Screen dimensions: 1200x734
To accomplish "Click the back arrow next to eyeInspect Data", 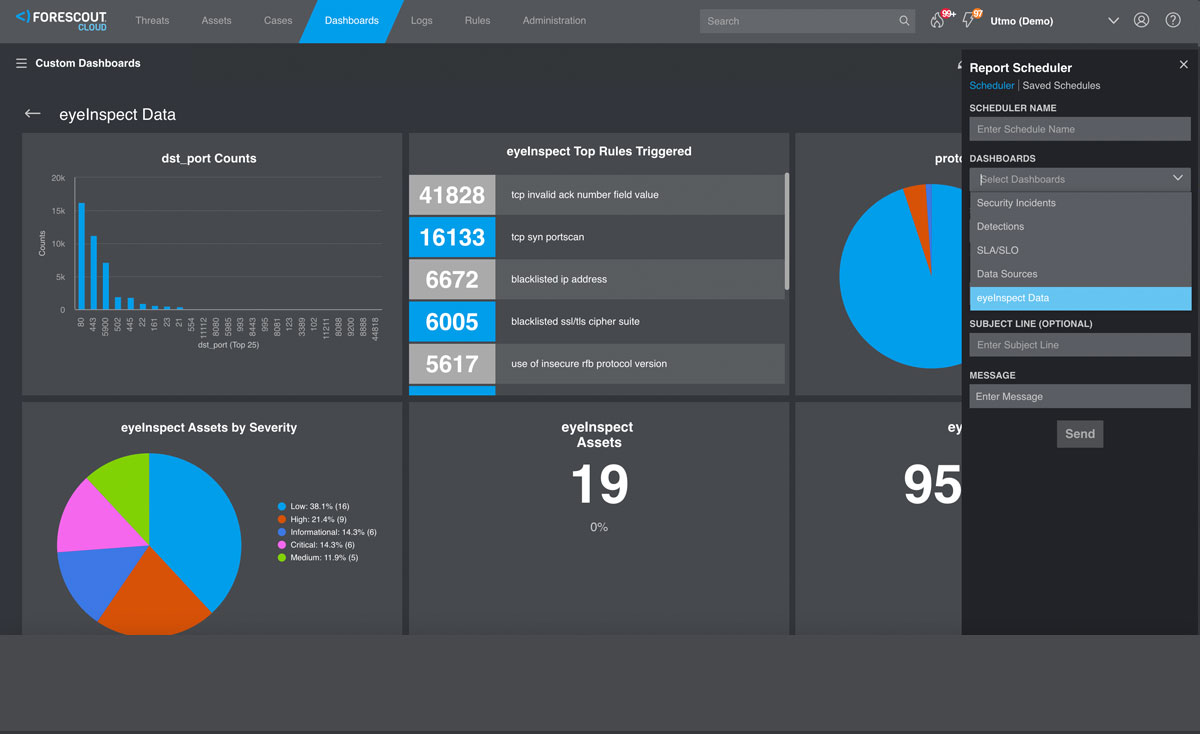I will coord(33,114).
